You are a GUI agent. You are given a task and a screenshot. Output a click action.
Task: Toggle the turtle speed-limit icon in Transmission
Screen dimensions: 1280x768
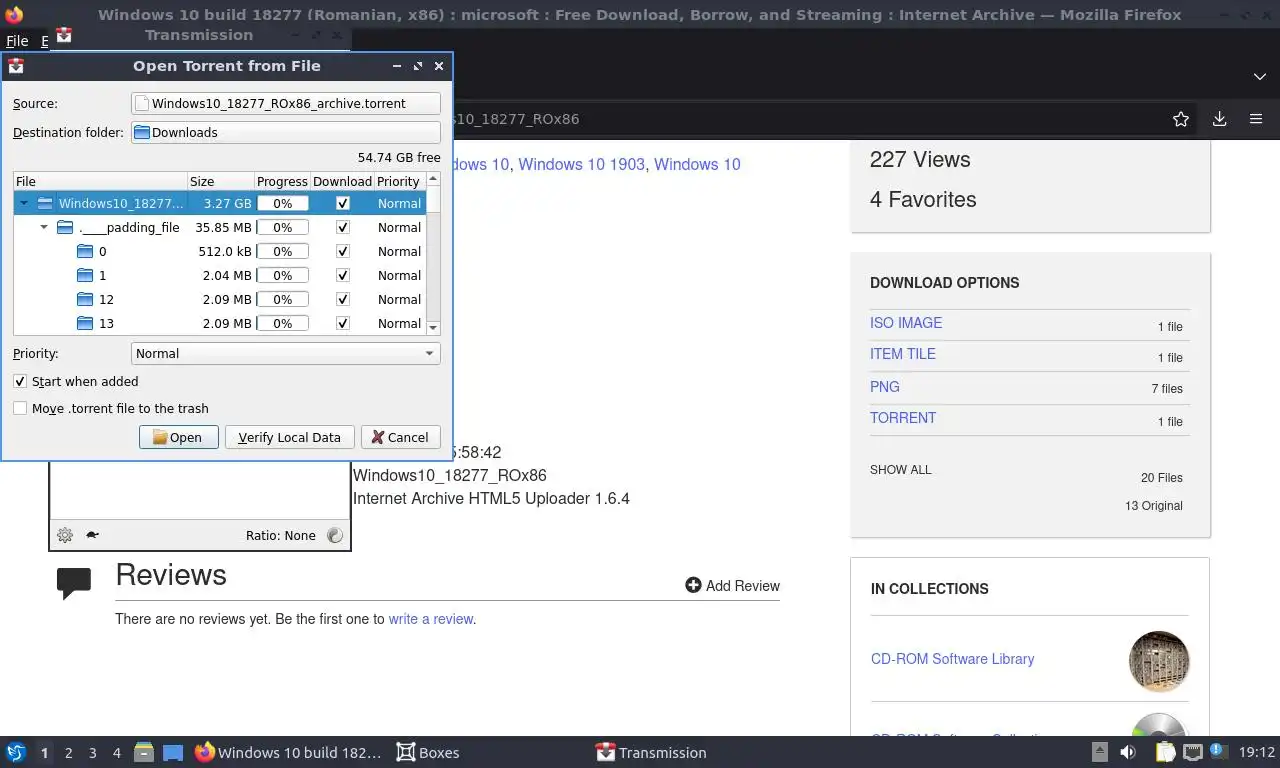click(x=92, y=535)
